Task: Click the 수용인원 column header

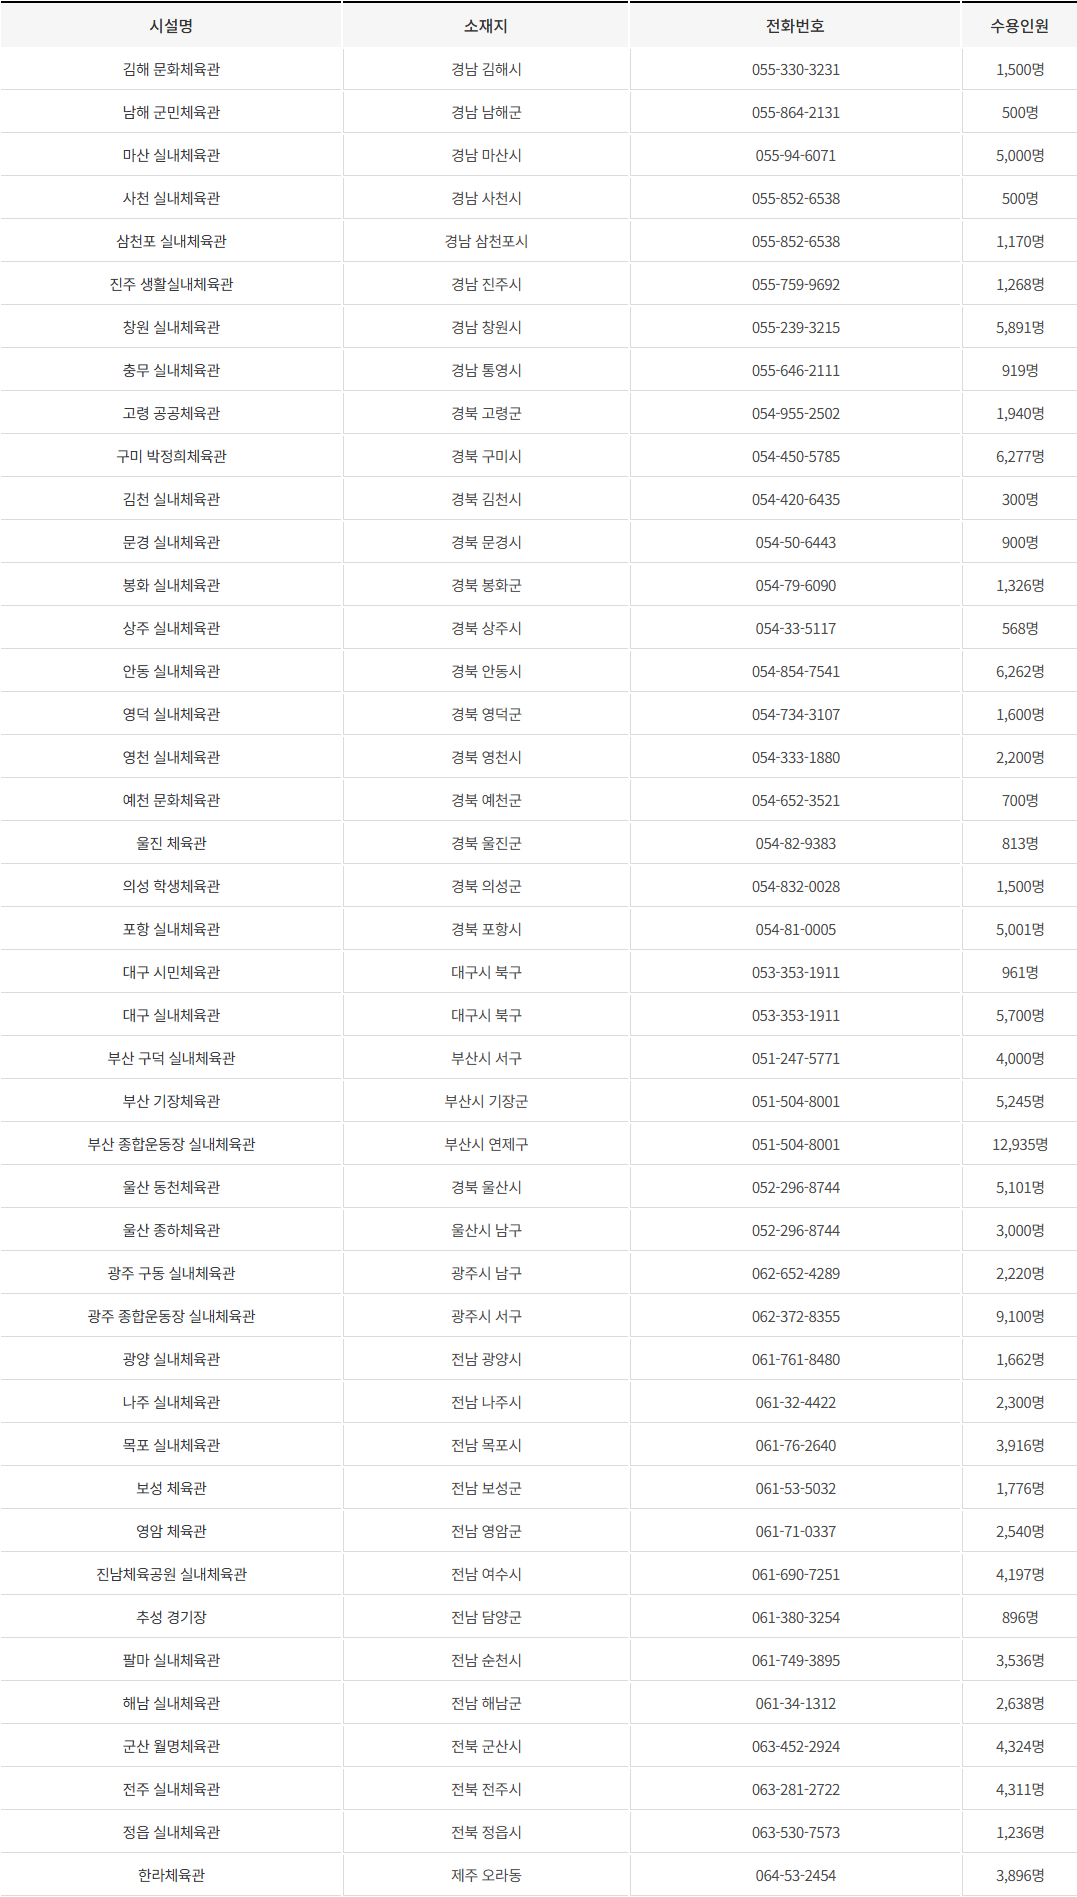Action: 1020,26
